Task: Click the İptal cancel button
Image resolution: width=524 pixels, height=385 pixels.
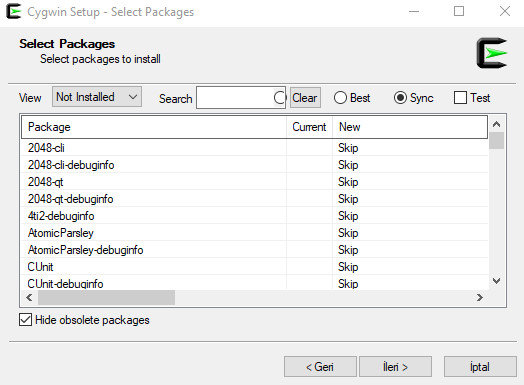Action: point(480,367)
